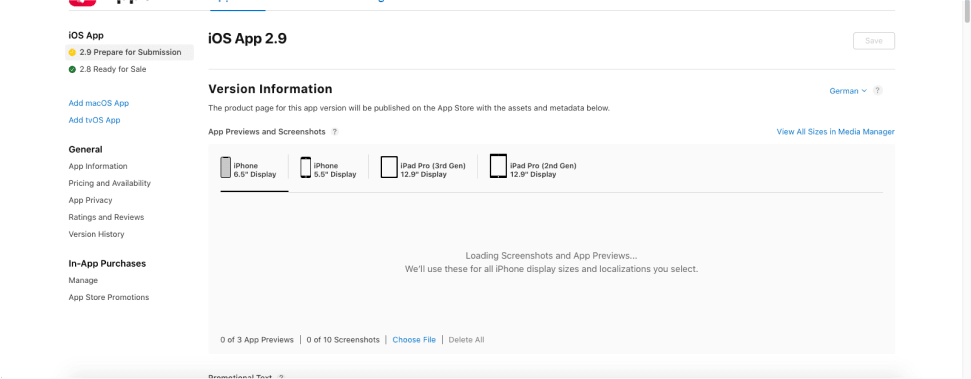Click '0 of 10 Screenshots' text
This screenshot has width=971, height=379.
click(343, 340)
